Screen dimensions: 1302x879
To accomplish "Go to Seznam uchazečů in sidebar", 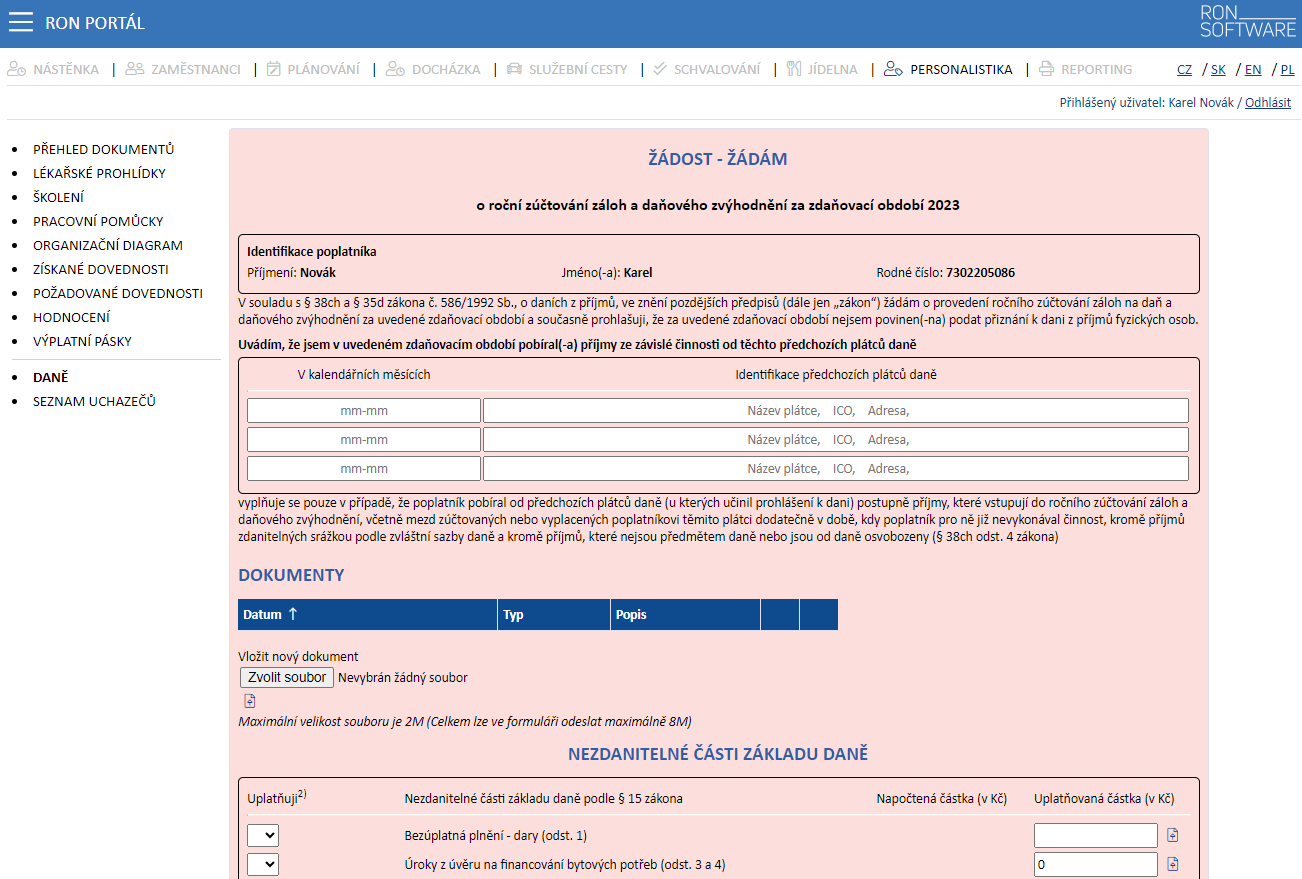I will (94, 401).
